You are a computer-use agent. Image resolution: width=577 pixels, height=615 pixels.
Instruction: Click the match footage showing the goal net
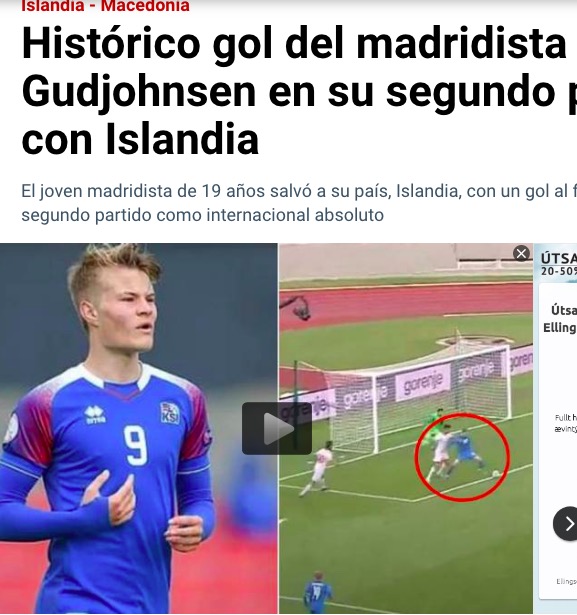point(406,428)
